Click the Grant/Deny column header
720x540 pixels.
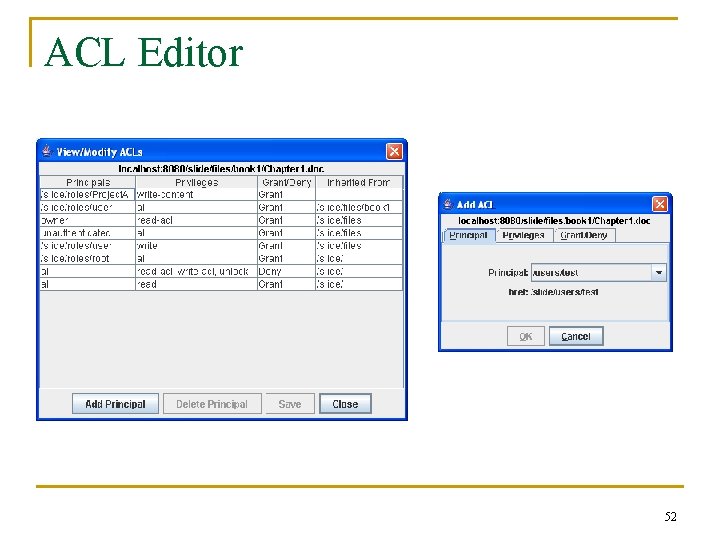pyautogui.click(x=287, y=182)
